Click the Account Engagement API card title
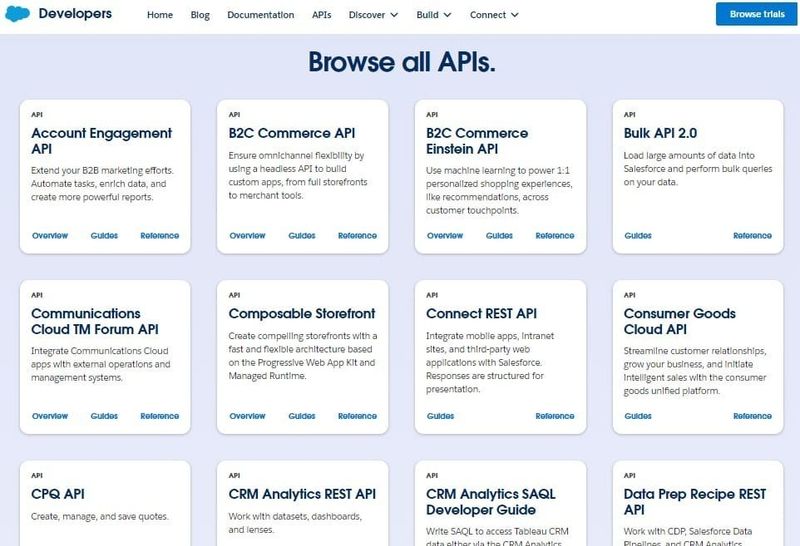800x546 pixels. tap(101, 141)
